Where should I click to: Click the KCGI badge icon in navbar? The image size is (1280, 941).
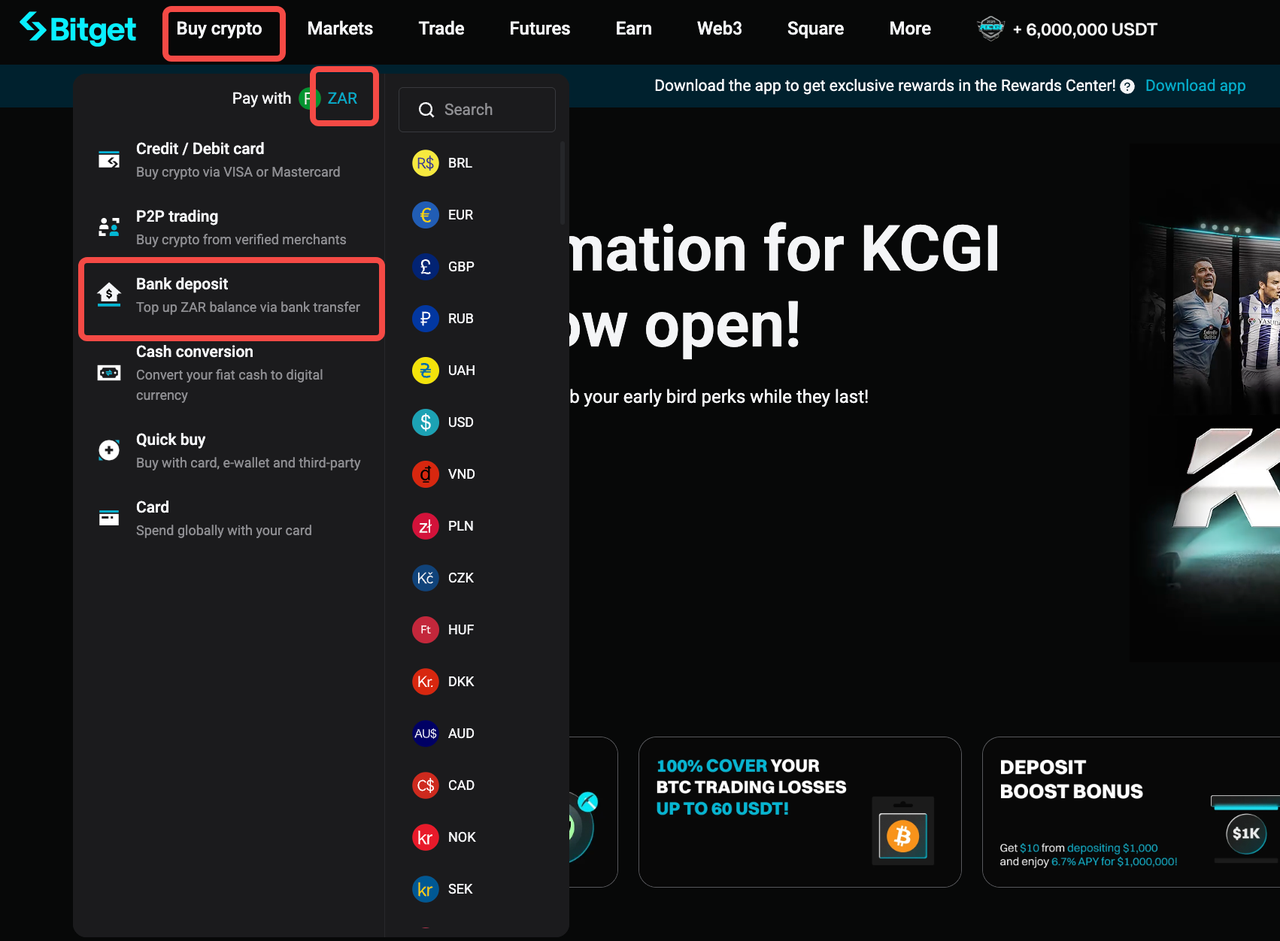tap(990, 29)
